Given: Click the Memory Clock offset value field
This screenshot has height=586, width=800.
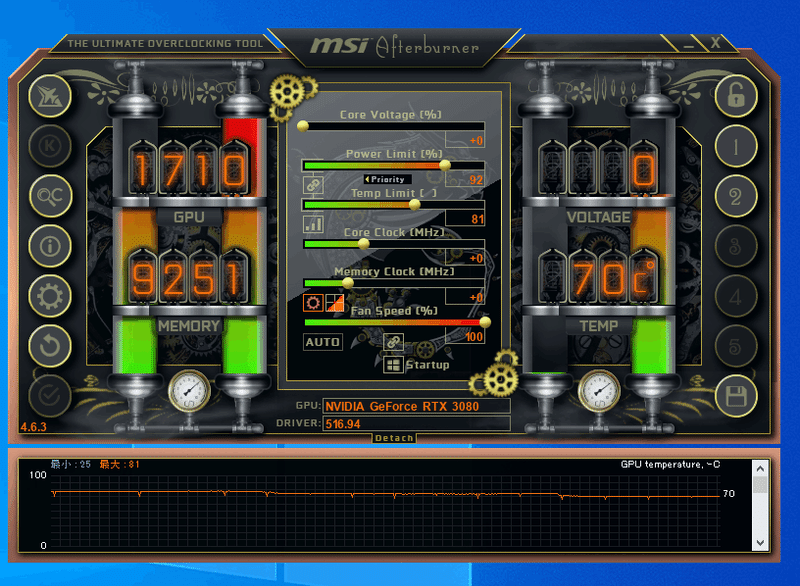Looking at the screenshot, I should tap(465, 297).
